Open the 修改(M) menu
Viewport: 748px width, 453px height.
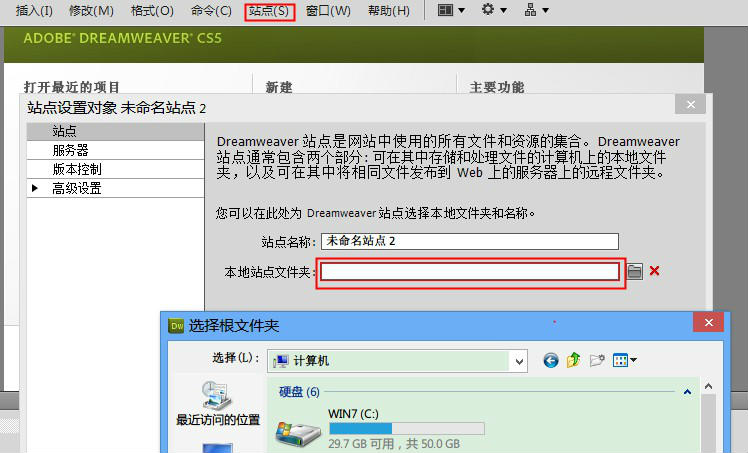[x=92, y=10]
